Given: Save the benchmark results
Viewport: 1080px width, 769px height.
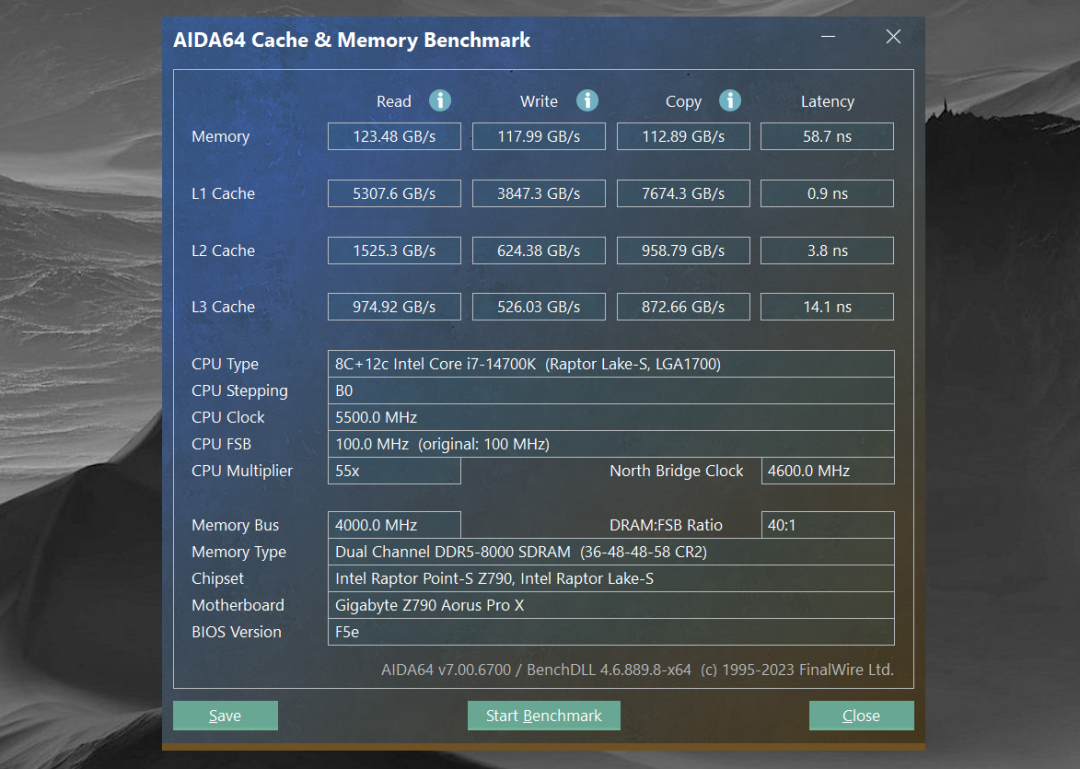Looking at the screenshot, I should (x=225, y=715).
